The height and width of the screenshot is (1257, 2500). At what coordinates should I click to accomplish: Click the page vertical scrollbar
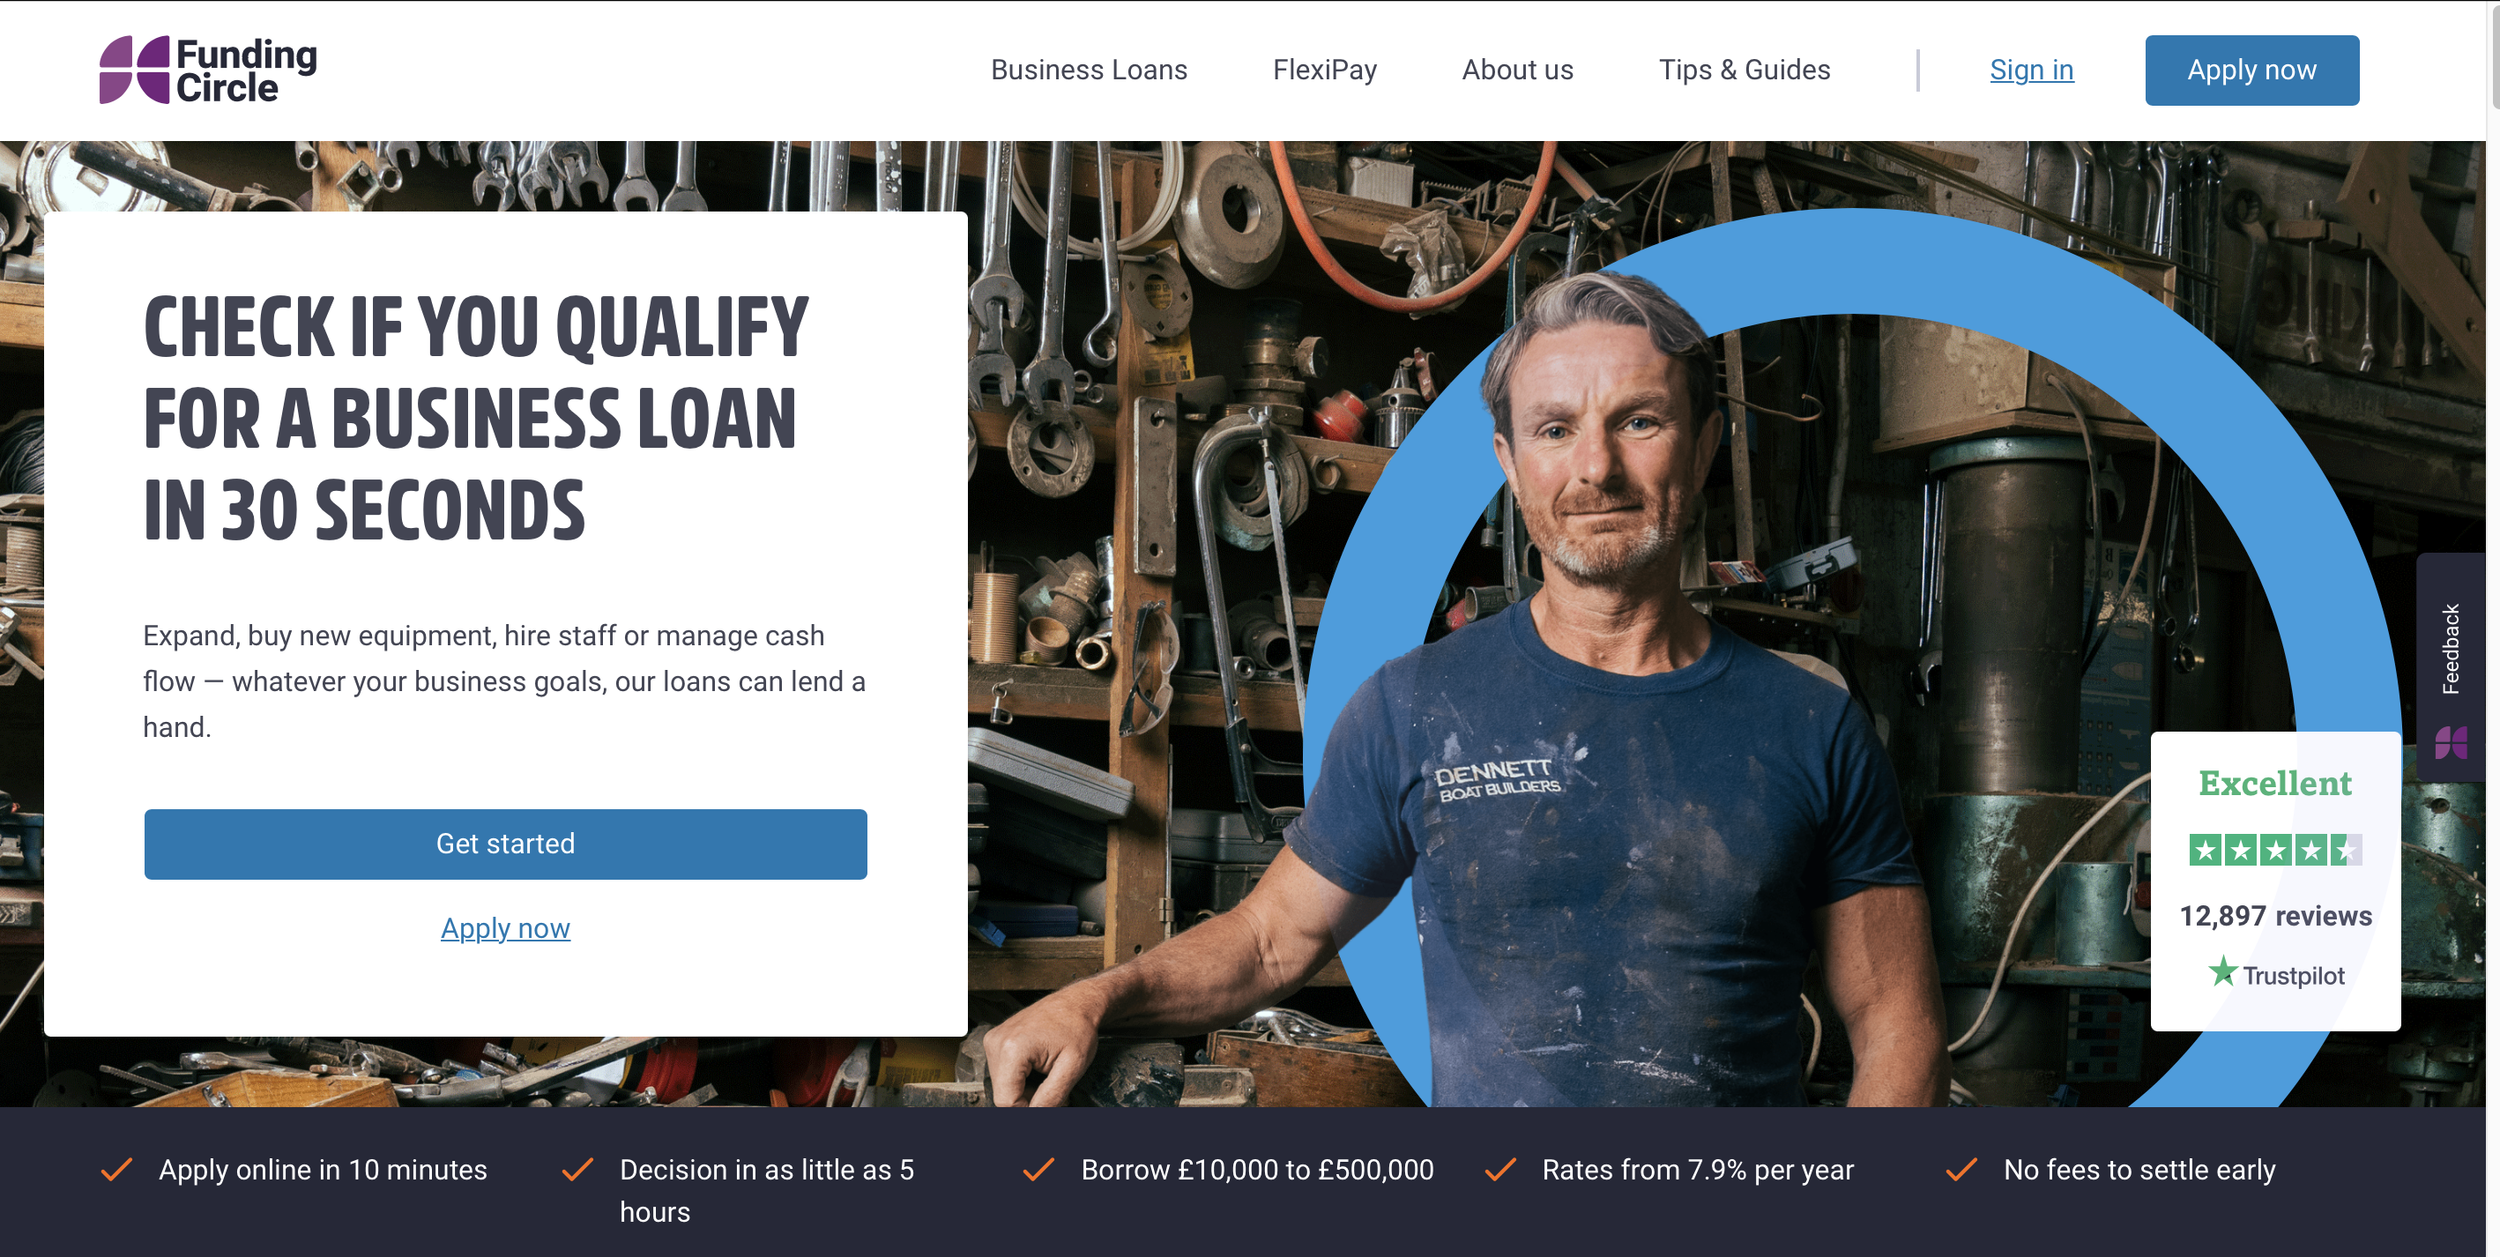click(2493, 628)
